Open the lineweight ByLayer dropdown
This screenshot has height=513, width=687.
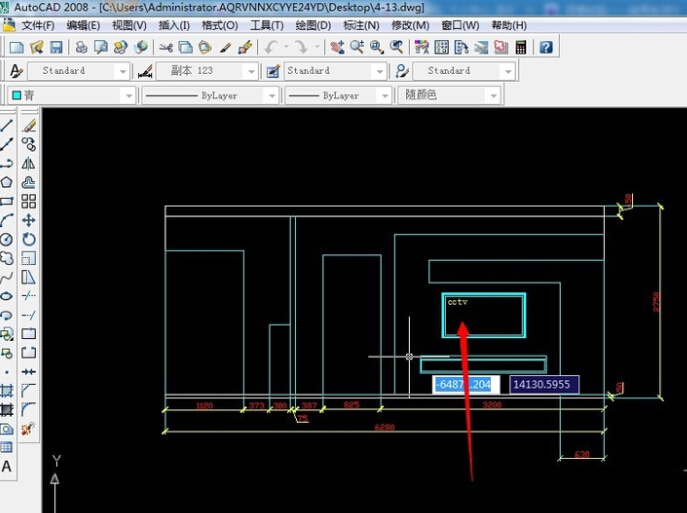coord(385,96)
